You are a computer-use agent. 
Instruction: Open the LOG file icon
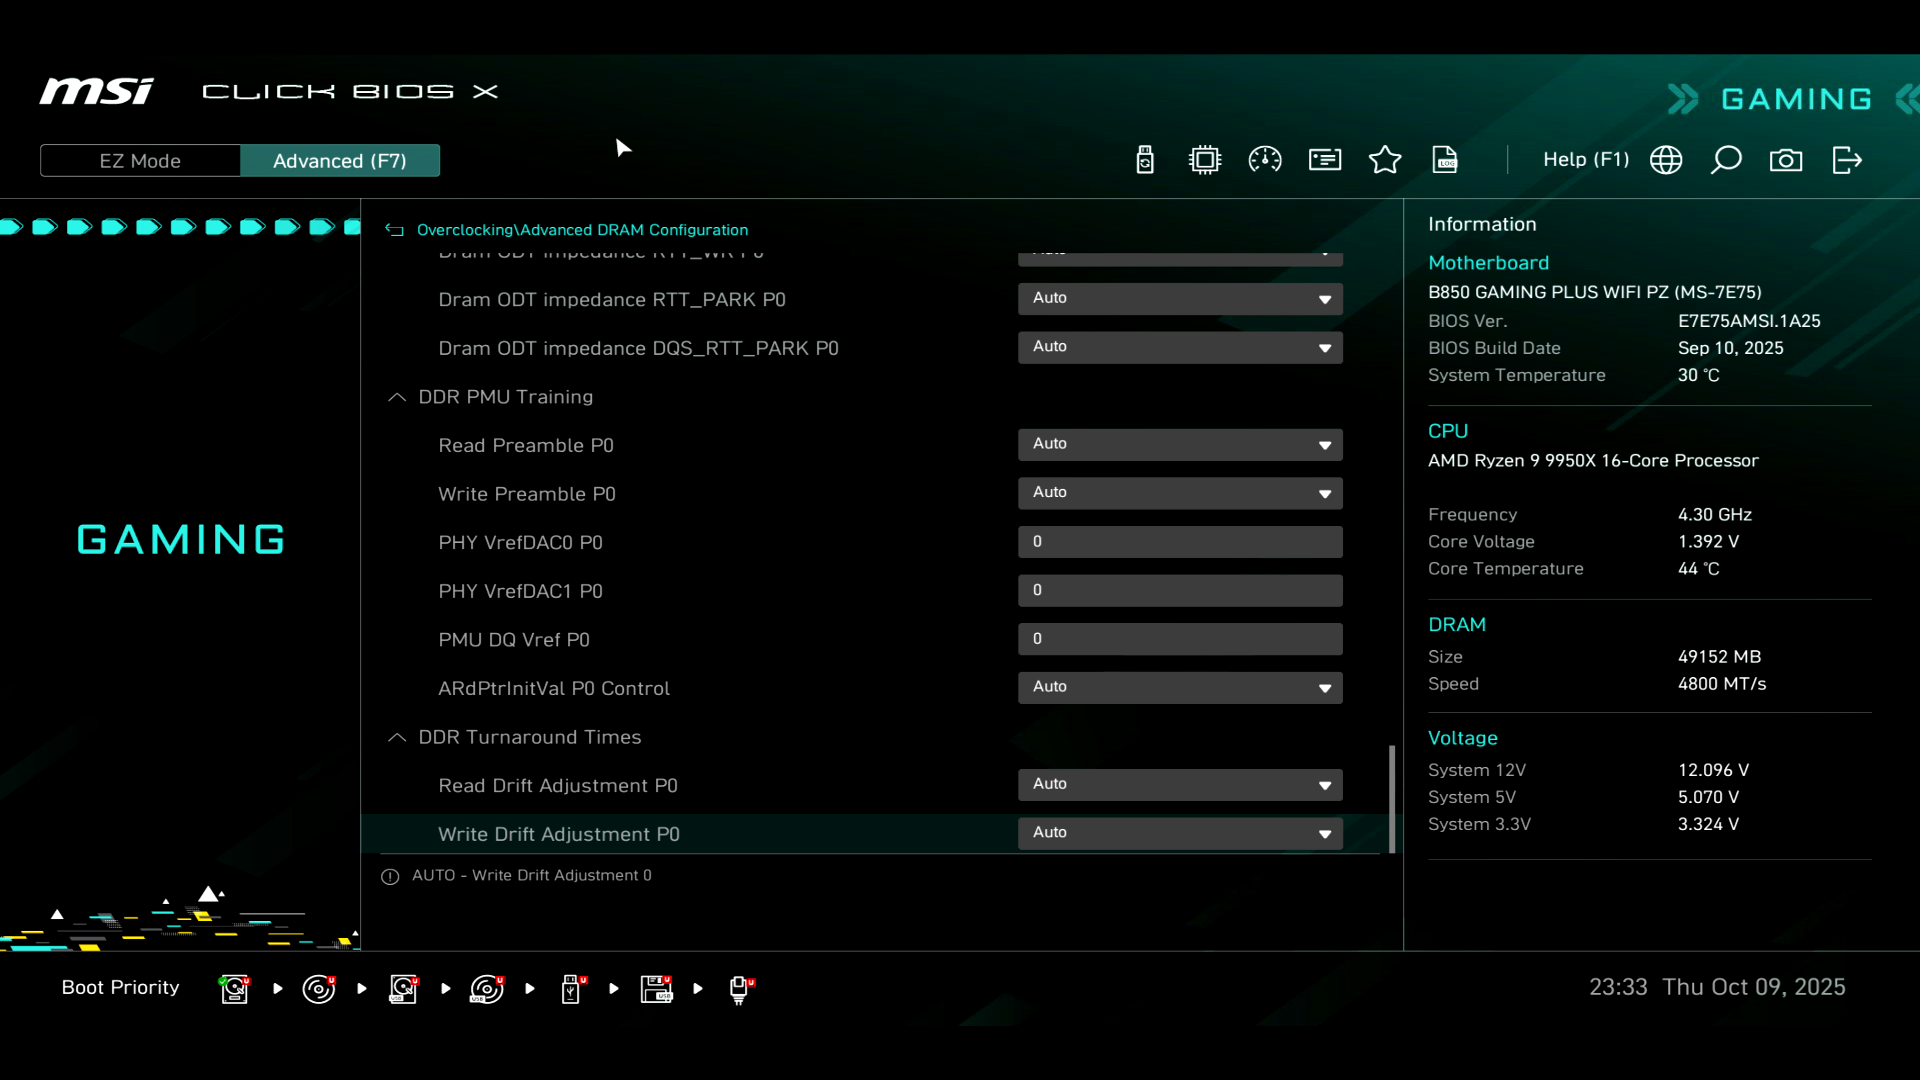[x=1445, y=160]
